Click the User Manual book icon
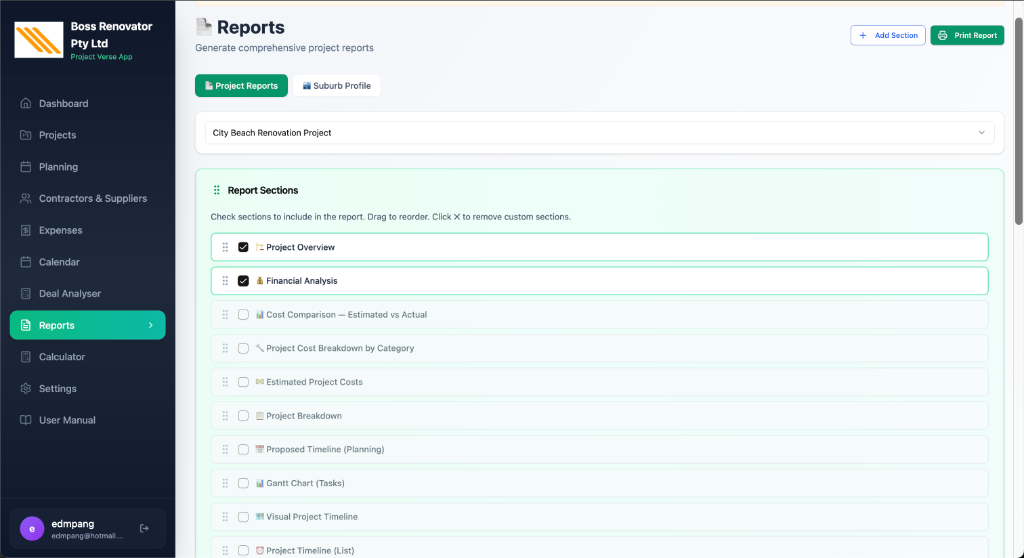The height and width of the screenshot is (558, 1024). [25, 420]
